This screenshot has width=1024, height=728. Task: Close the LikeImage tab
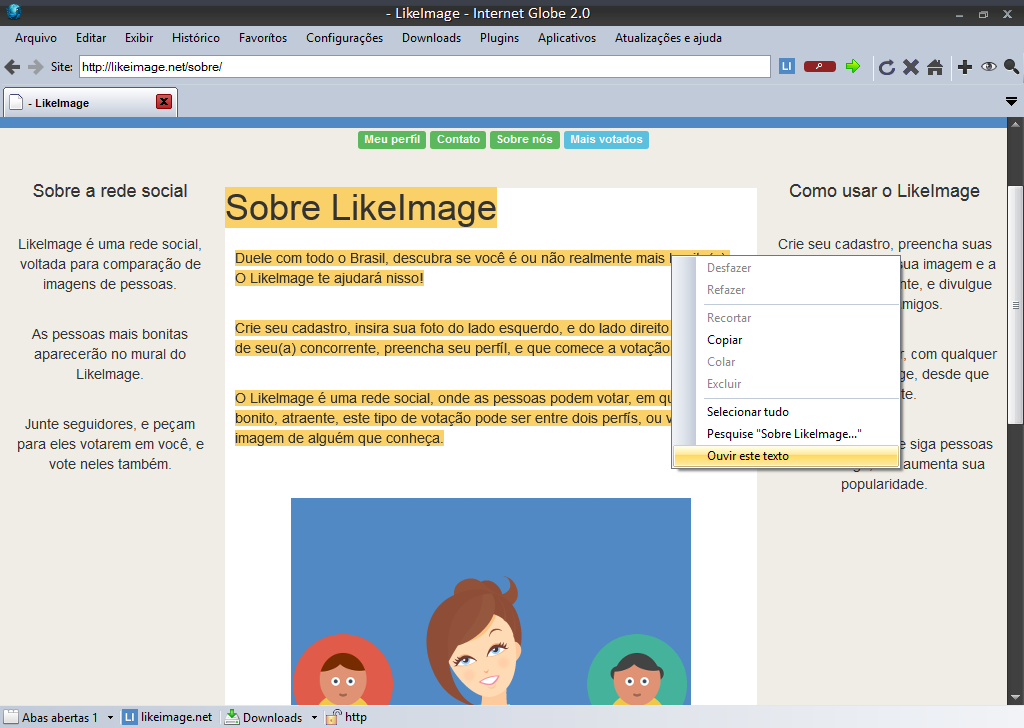[x=164, y=102]
